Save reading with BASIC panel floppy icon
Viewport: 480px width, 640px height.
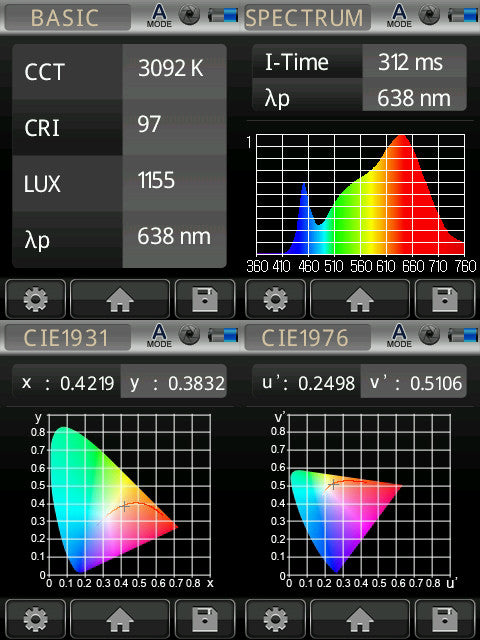[205, 299]
